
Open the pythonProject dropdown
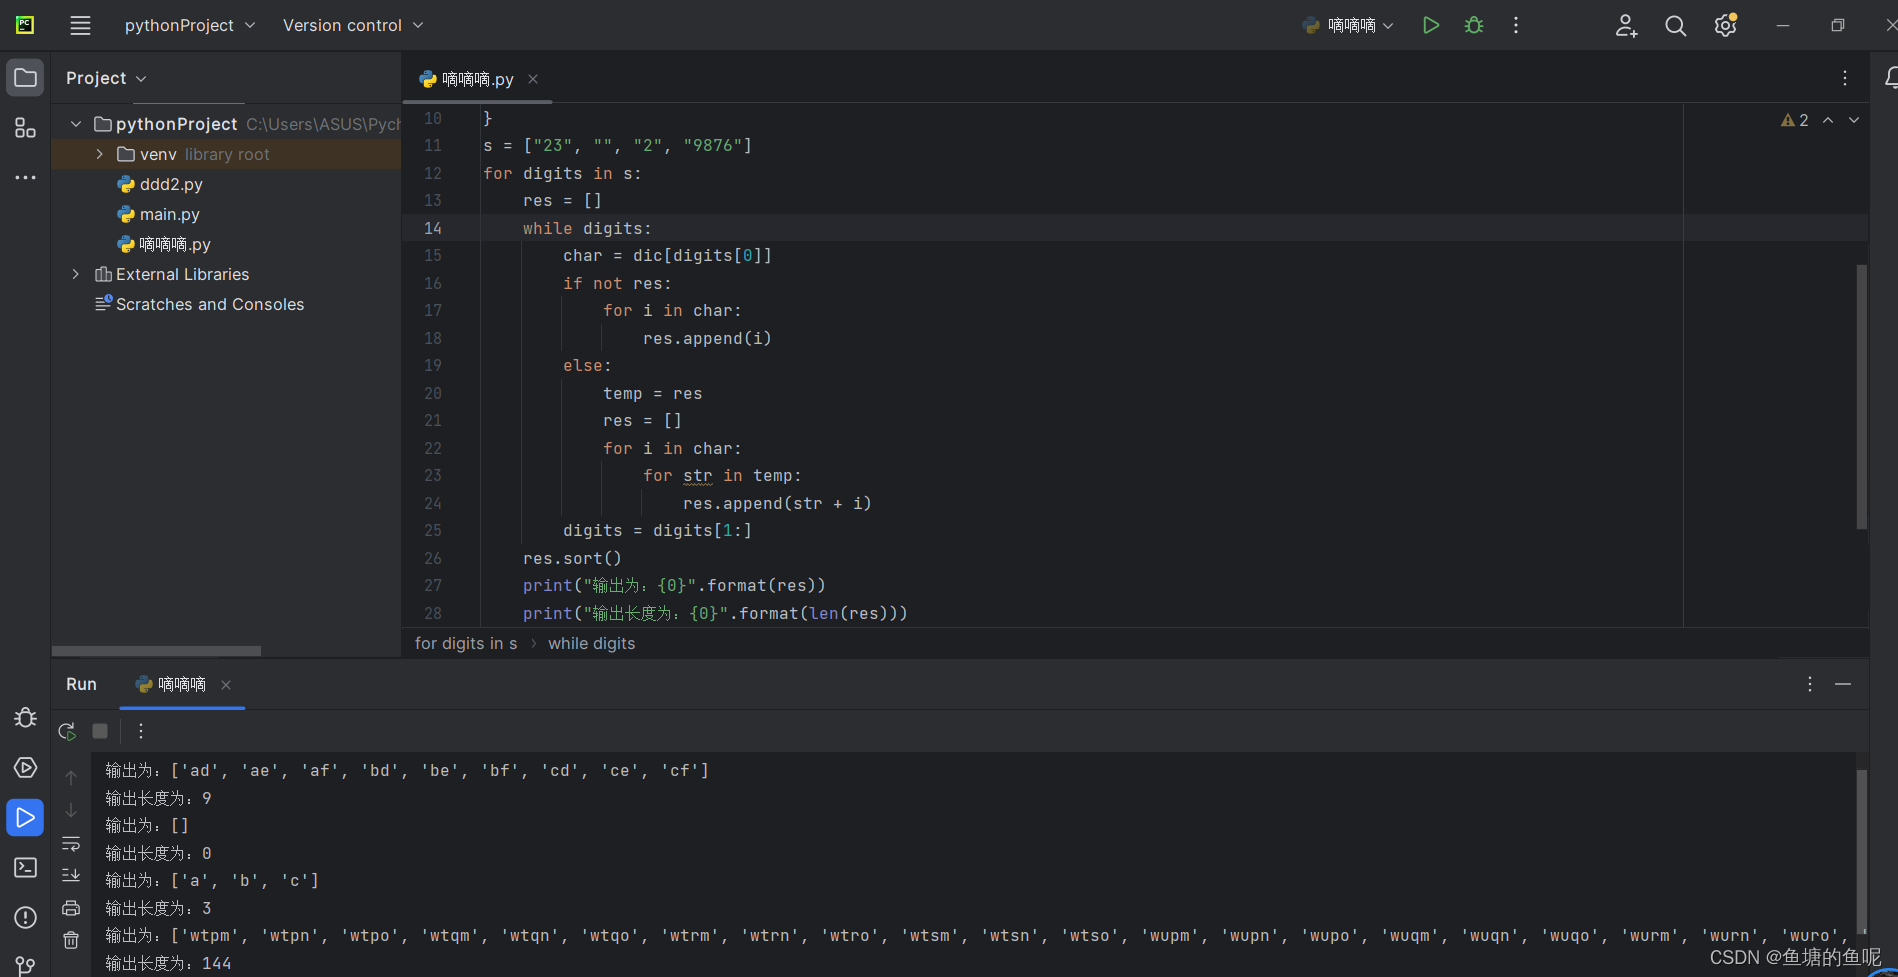[x=190, y=25]
